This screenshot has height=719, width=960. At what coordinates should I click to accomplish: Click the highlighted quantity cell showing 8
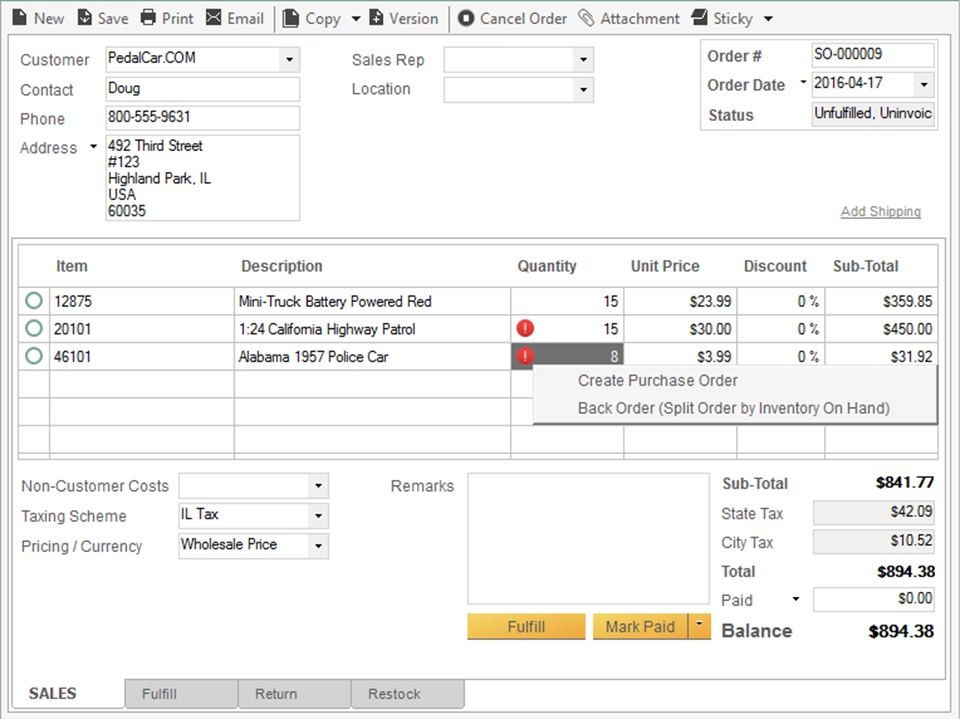pyautogui.click(x=567, y=356)
